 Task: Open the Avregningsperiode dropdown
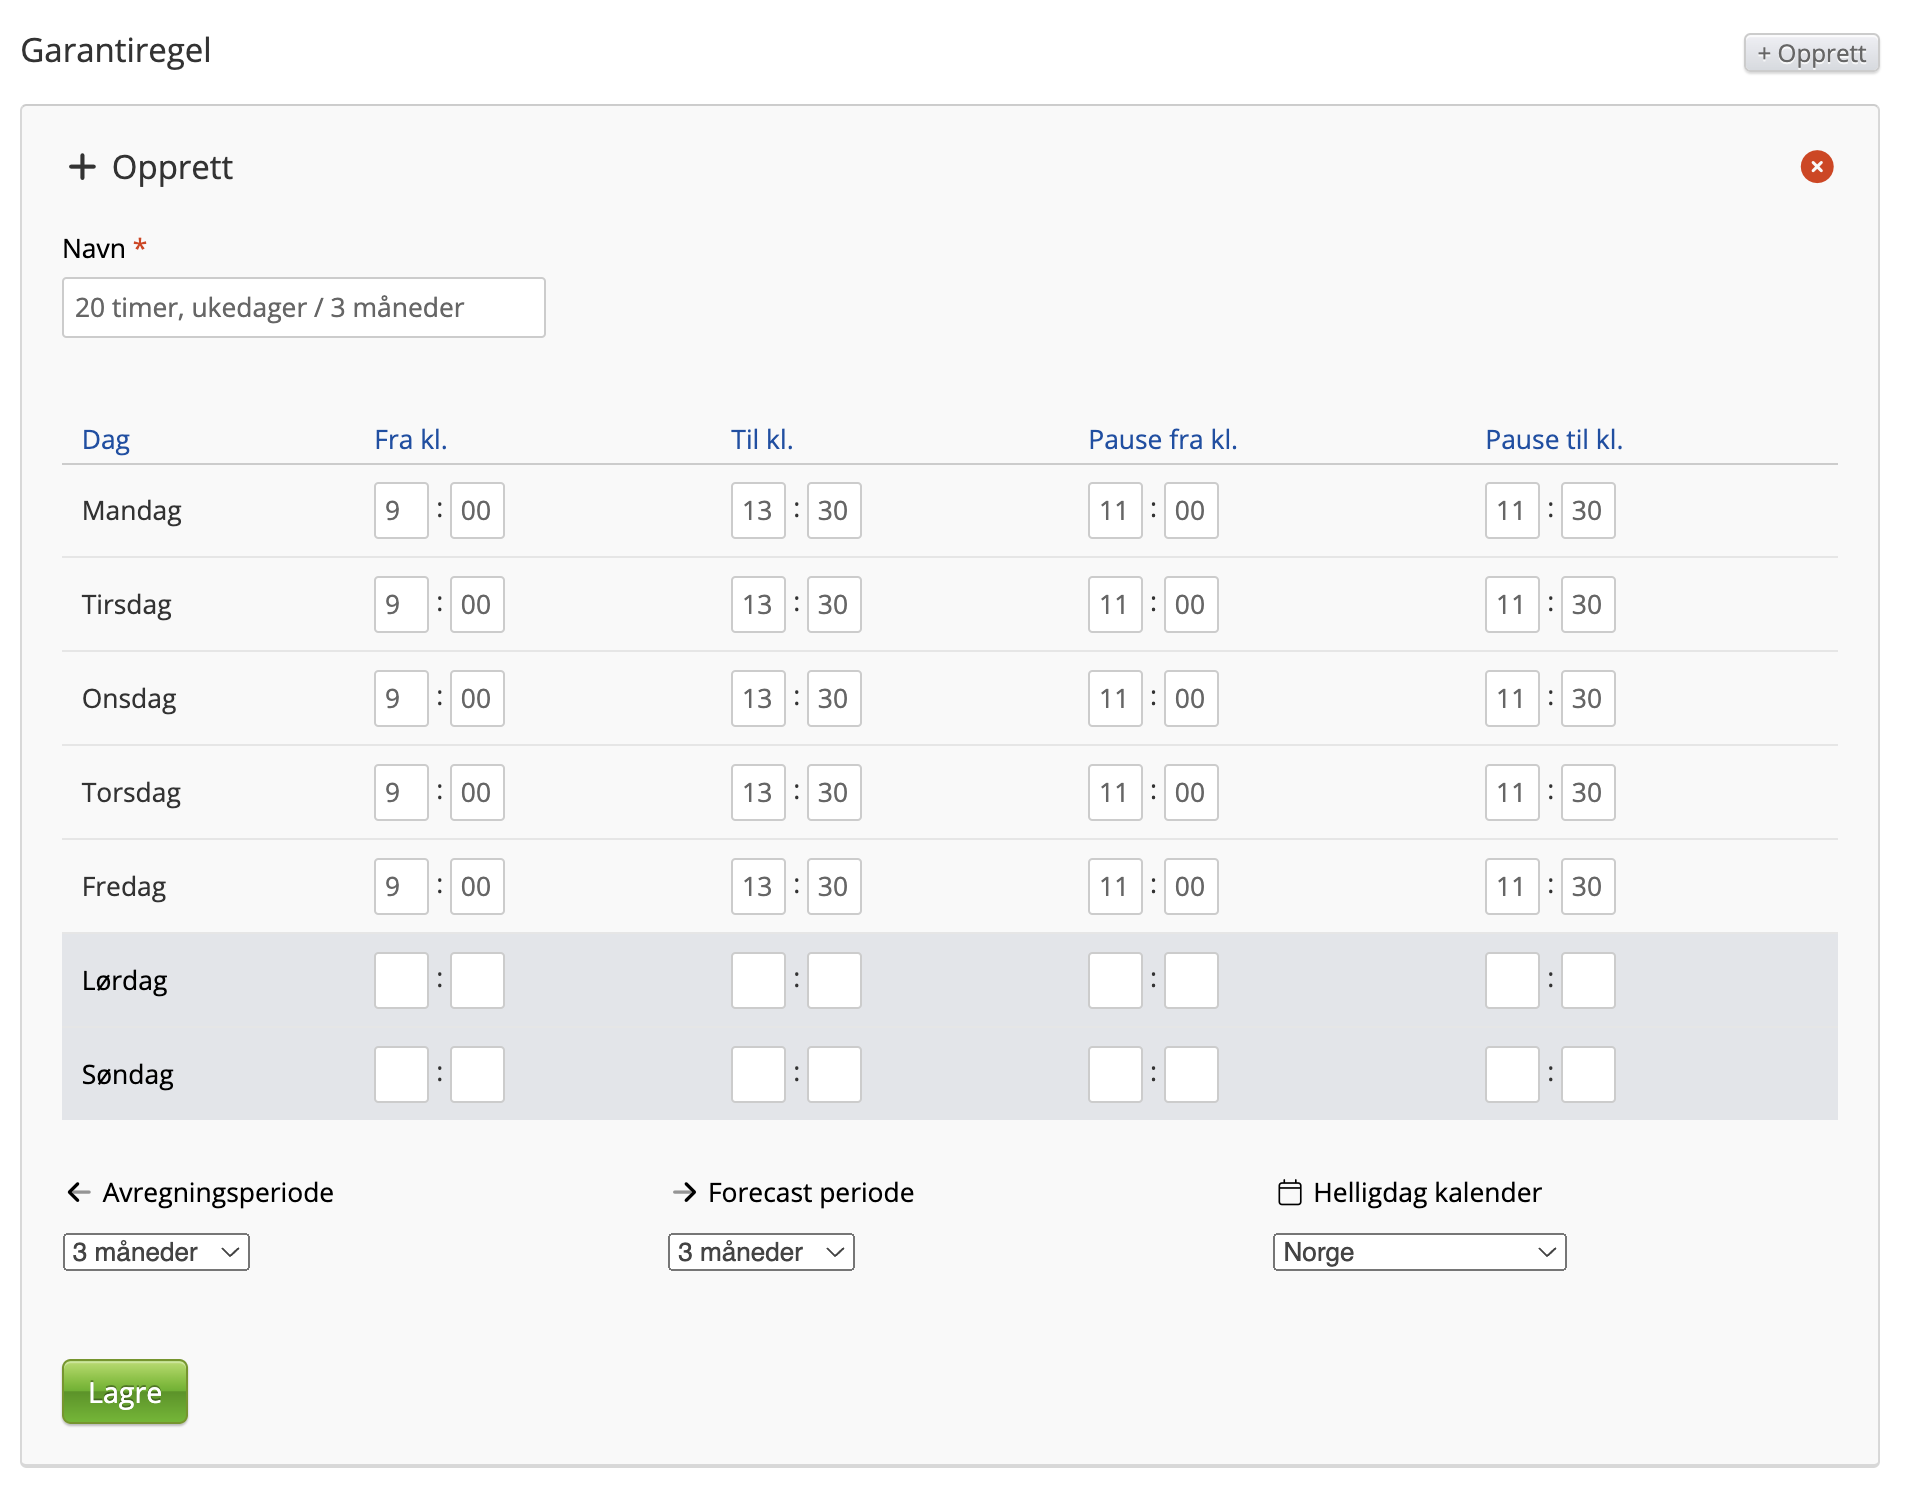coord(156,1252)
